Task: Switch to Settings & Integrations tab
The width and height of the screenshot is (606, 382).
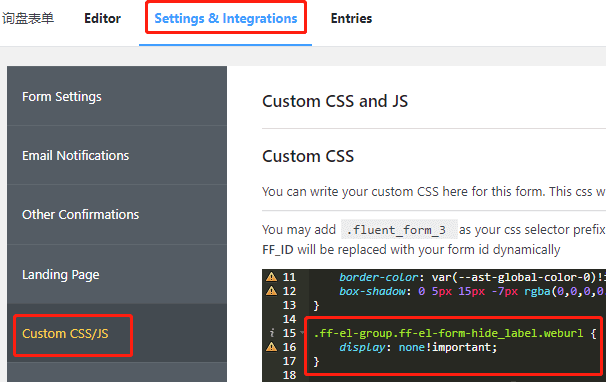Action: [x=226, y=19]
